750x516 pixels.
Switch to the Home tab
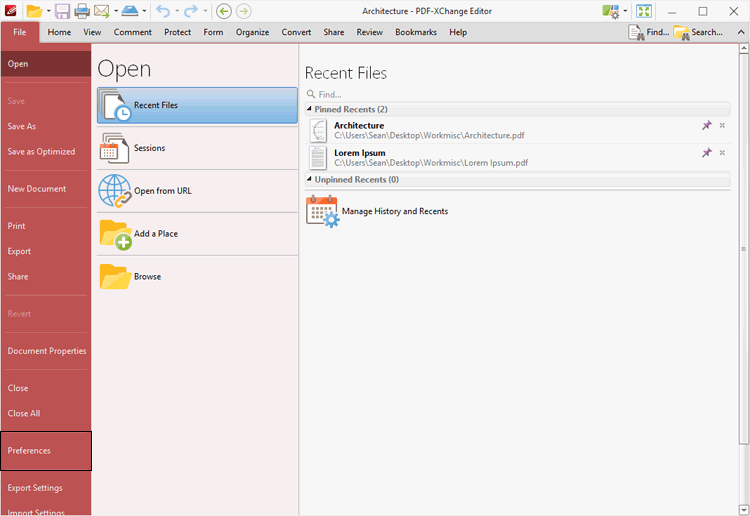tap(59, 32)
